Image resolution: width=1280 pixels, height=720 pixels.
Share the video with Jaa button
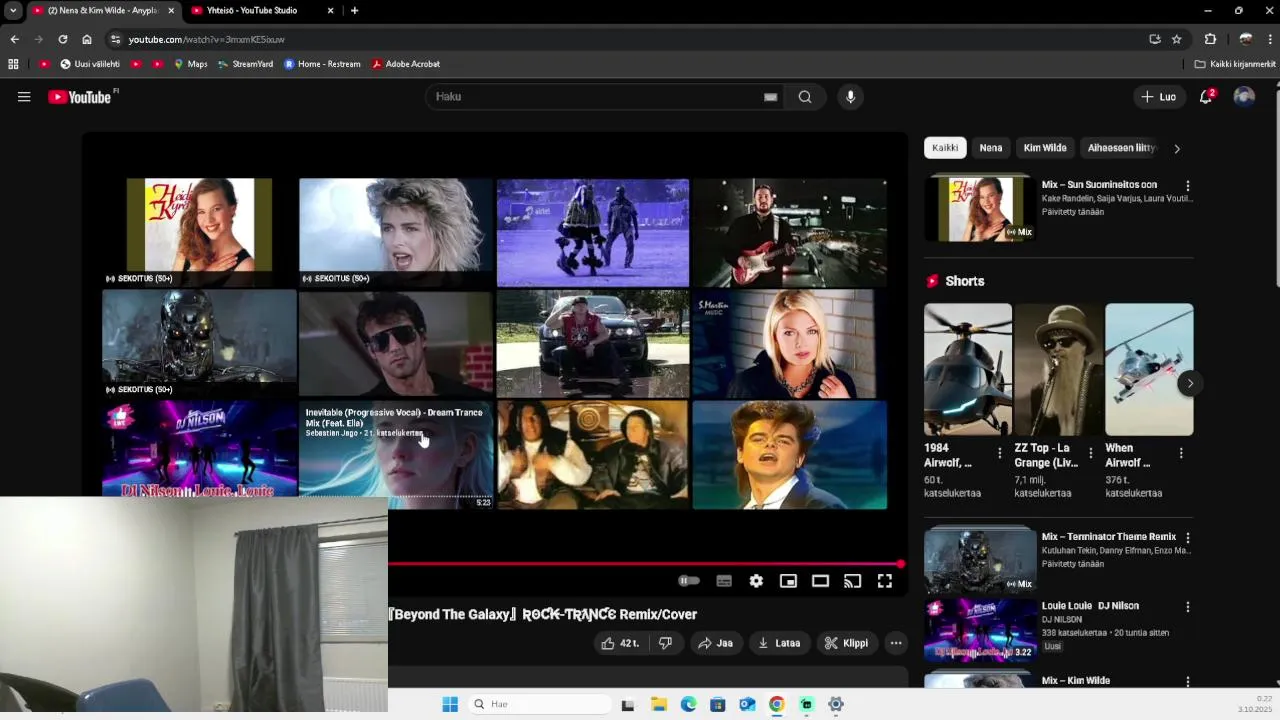point(716,643)
